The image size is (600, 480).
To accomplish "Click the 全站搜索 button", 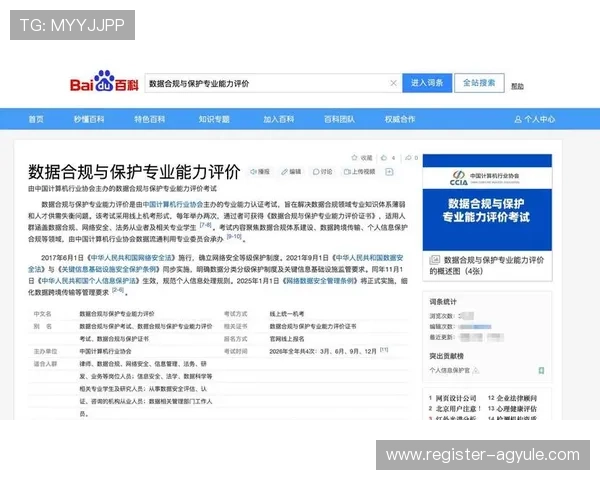I will (479, 83).
